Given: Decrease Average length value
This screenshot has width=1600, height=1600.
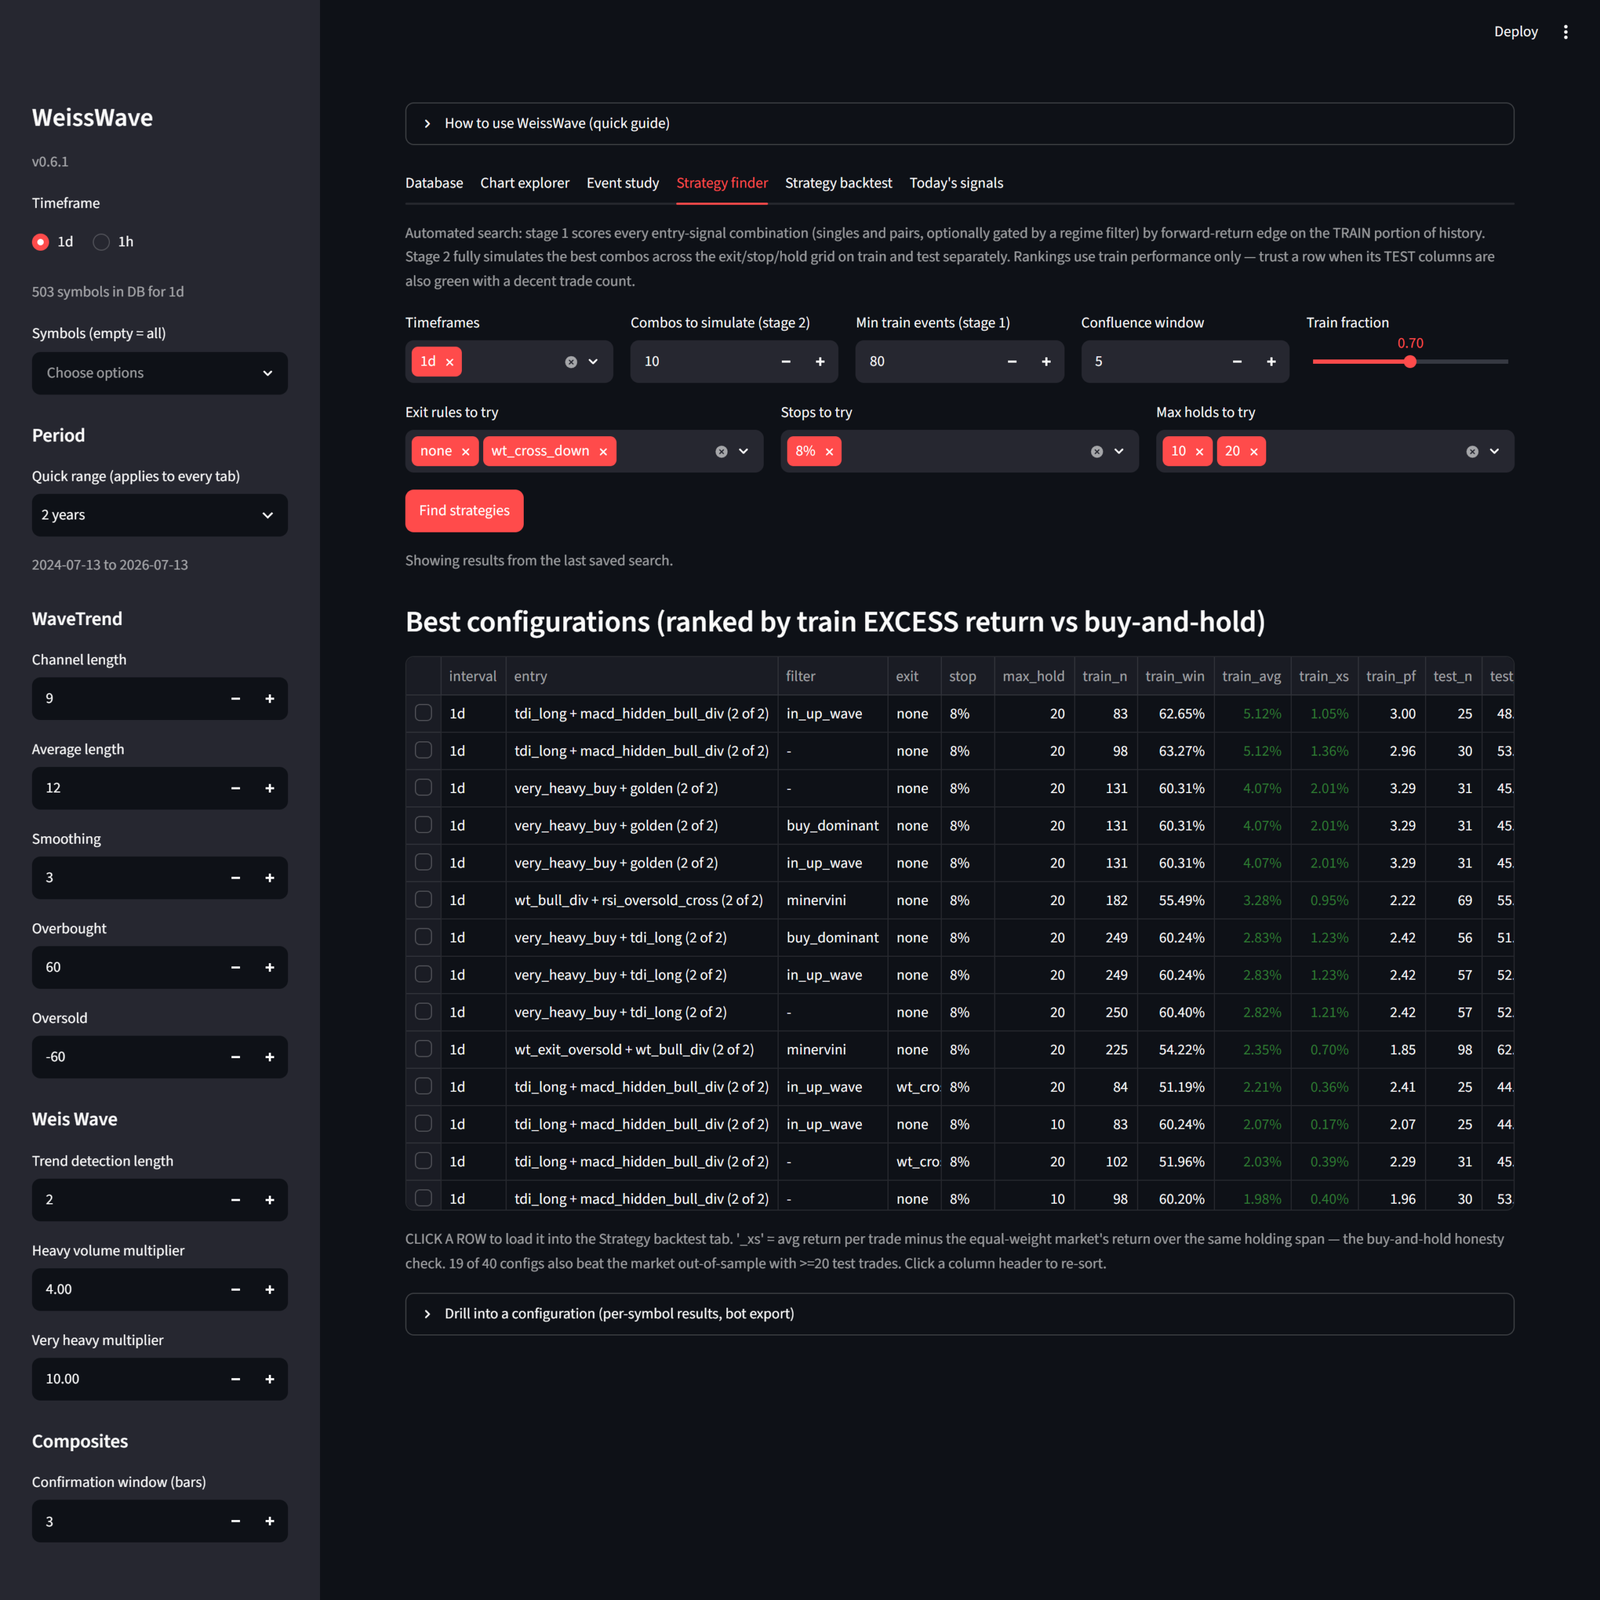Looking at the screenshot, I should pyautogui.click(x=236, y=788).
